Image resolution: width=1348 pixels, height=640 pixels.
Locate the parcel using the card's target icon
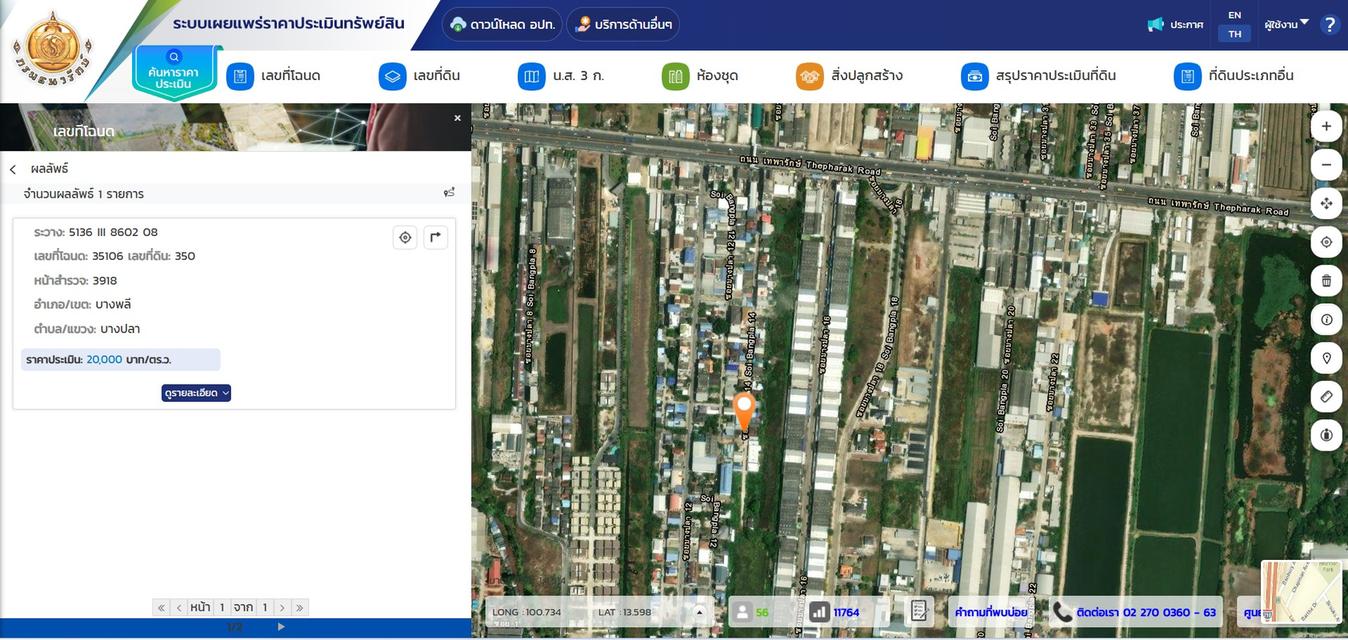(x=405, y=237)
